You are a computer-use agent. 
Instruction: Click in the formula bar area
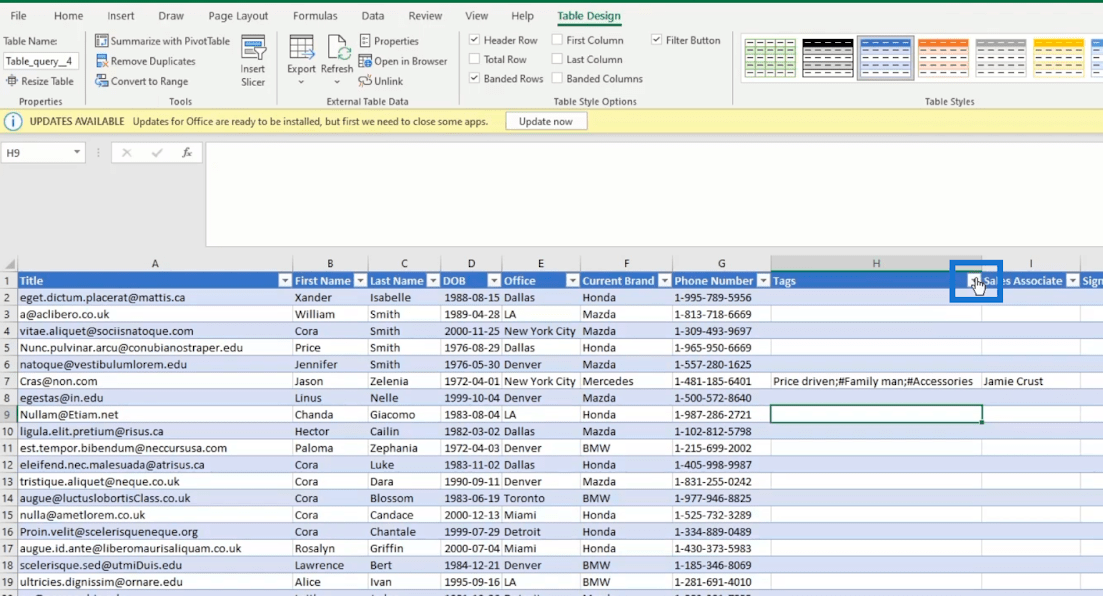[x=654, y=194]
